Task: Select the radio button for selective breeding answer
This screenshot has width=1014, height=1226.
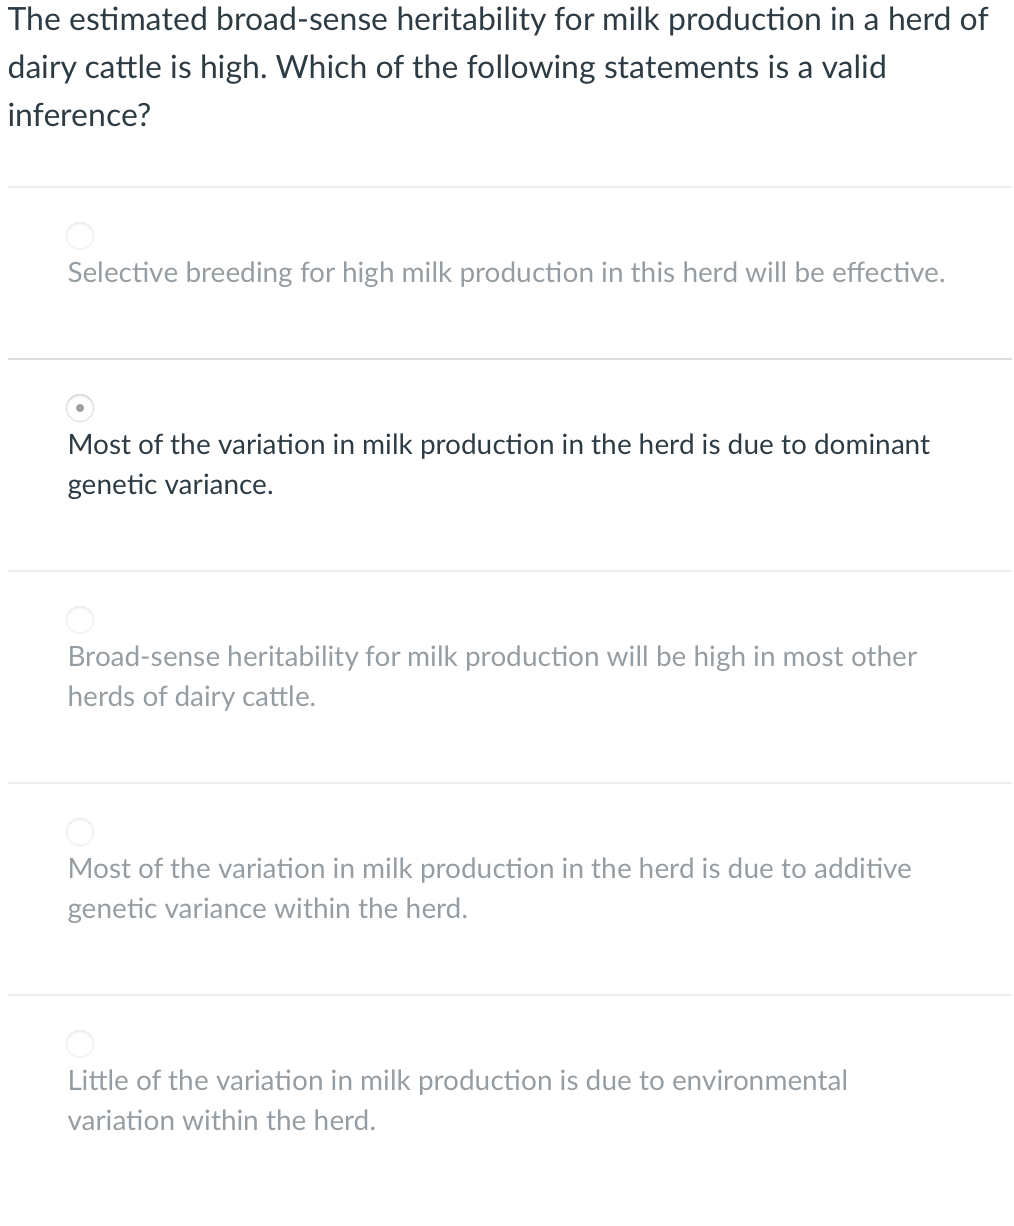Action: [x=80, y=236]
